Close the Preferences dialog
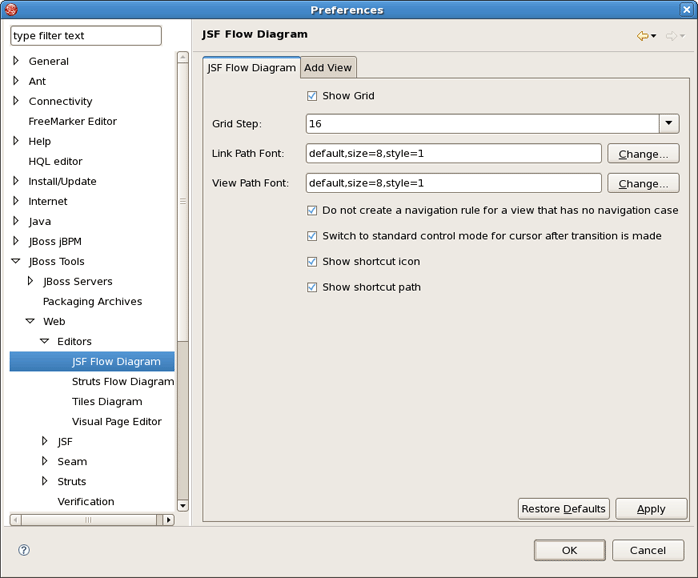 [x=687, y=9]
